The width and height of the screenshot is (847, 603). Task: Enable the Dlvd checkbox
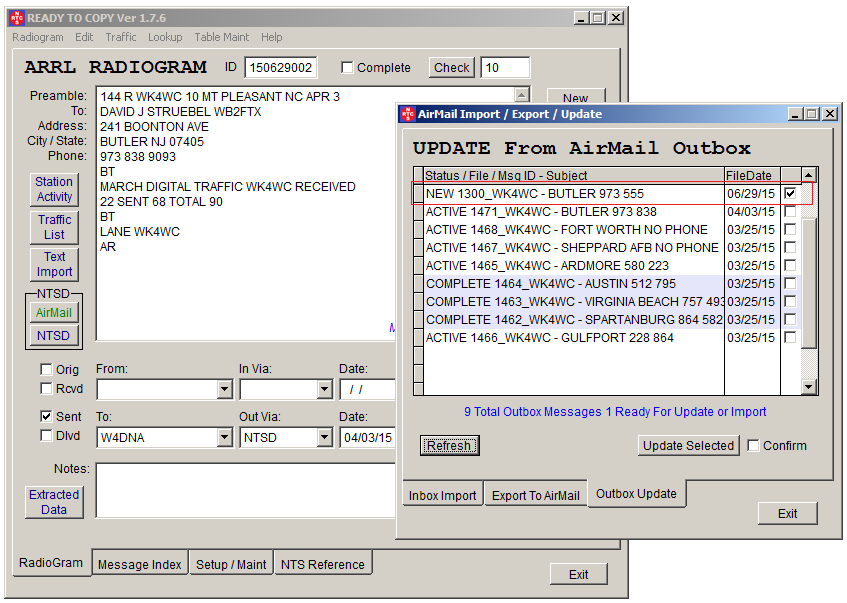coord(46,436)
